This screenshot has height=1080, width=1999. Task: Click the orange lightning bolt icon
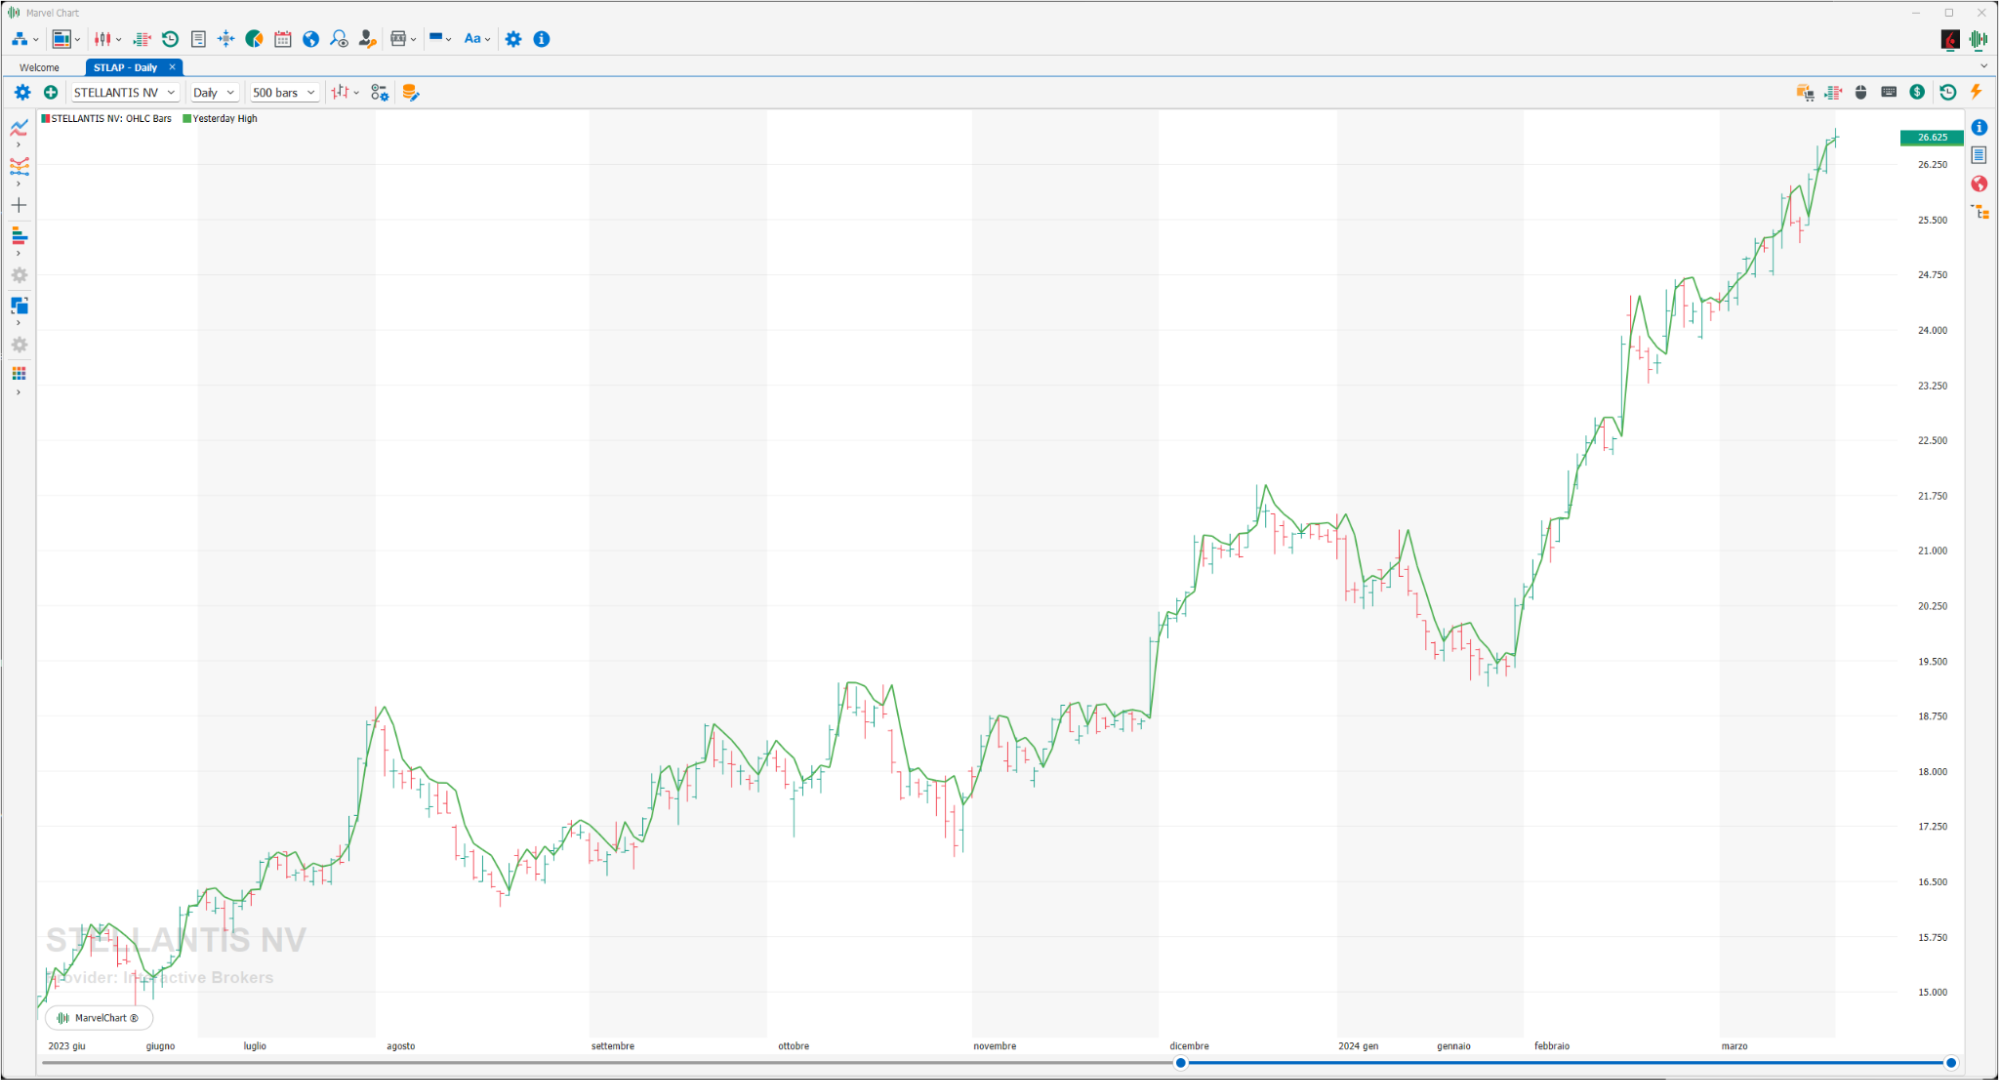1976,92
